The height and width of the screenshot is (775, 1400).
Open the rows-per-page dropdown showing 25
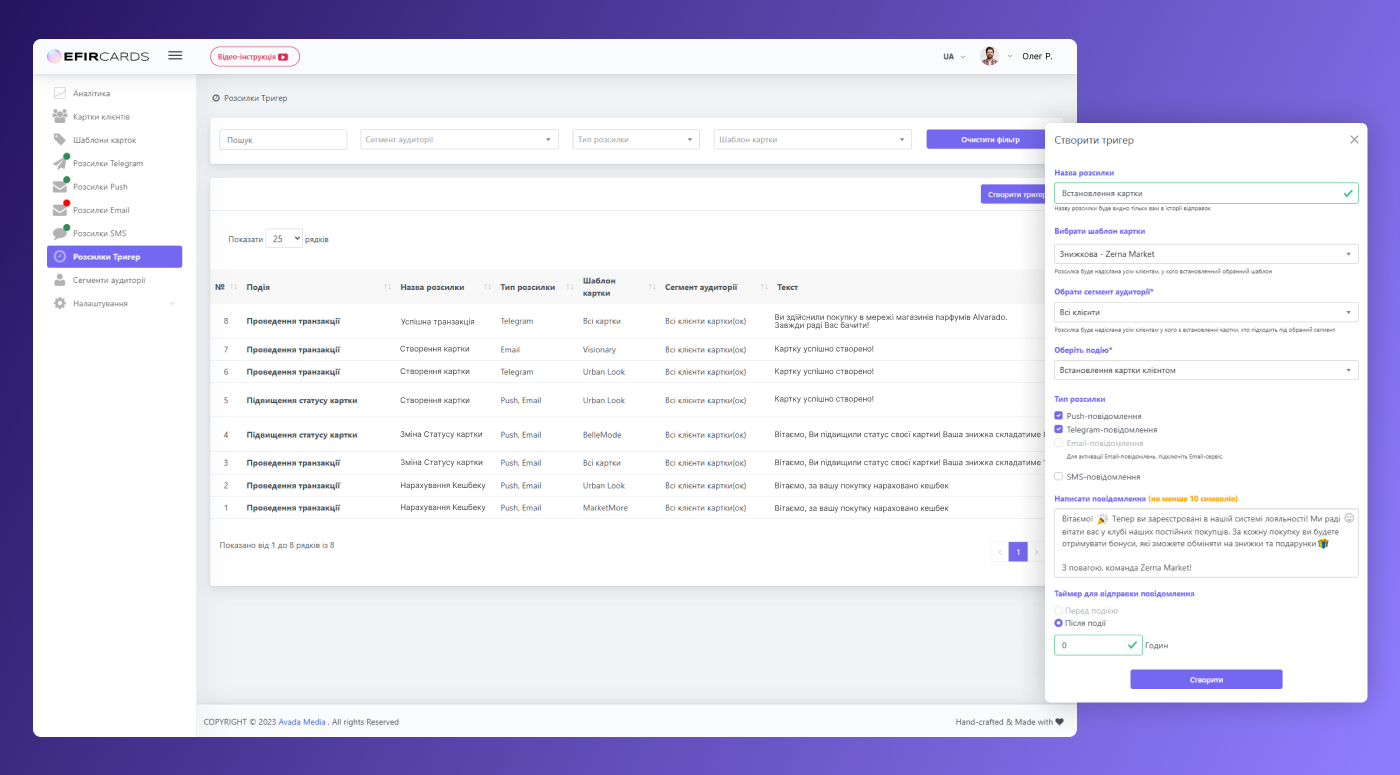(x=284, y=239)
